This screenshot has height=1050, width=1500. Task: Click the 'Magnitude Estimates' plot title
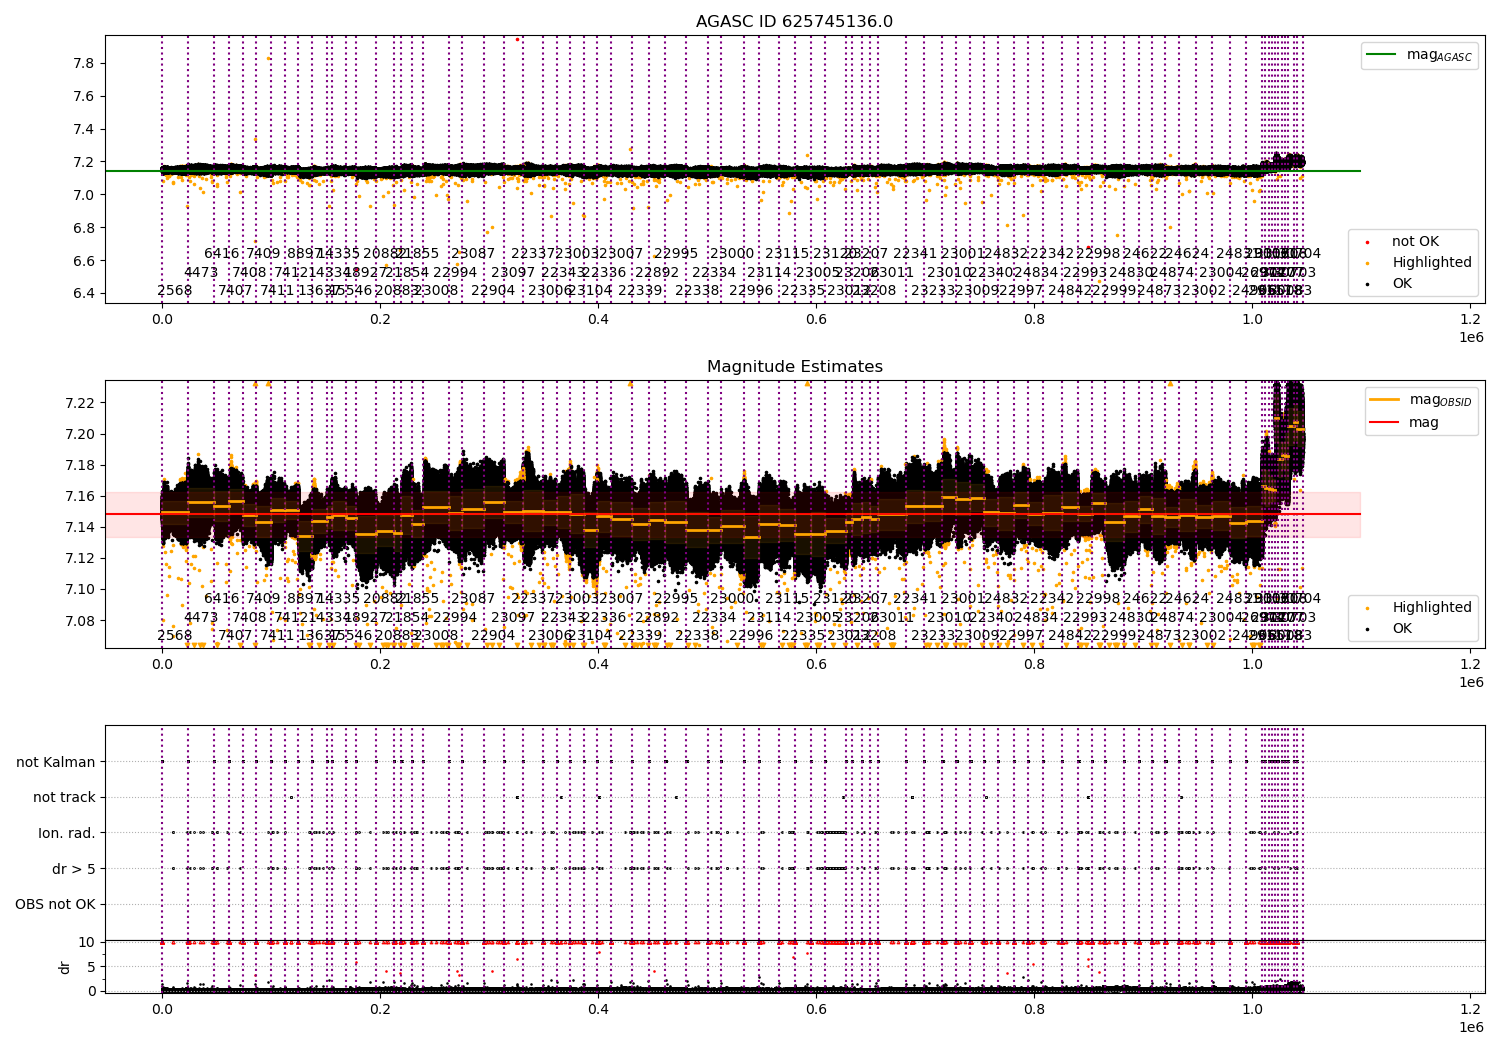(795, 367)
